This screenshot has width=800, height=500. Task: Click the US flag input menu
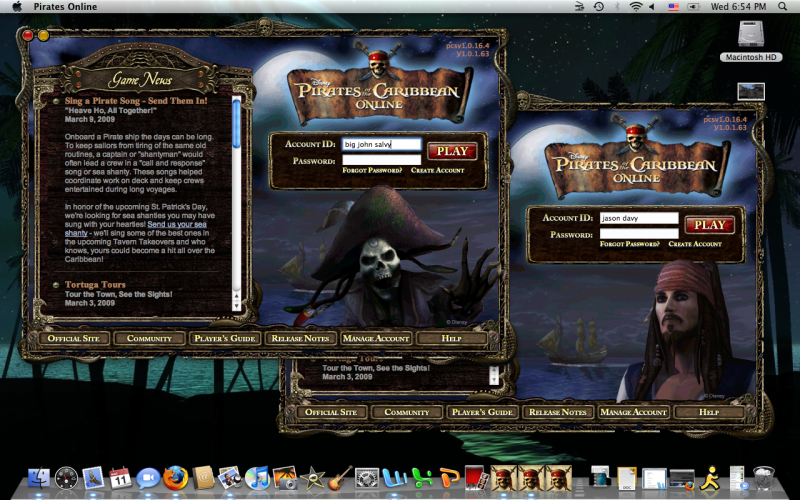[x=673, y=7]
